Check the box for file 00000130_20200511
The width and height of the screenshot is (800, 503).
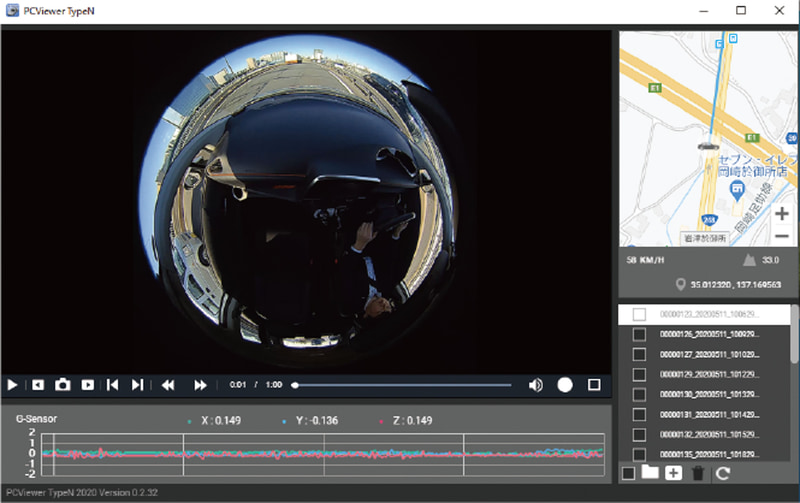tap(639, 394)
